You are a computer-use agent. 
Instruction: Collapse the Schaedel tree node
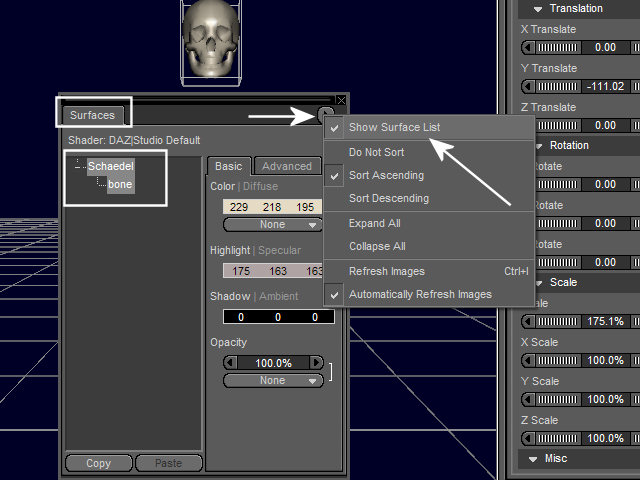click(78, 167)
